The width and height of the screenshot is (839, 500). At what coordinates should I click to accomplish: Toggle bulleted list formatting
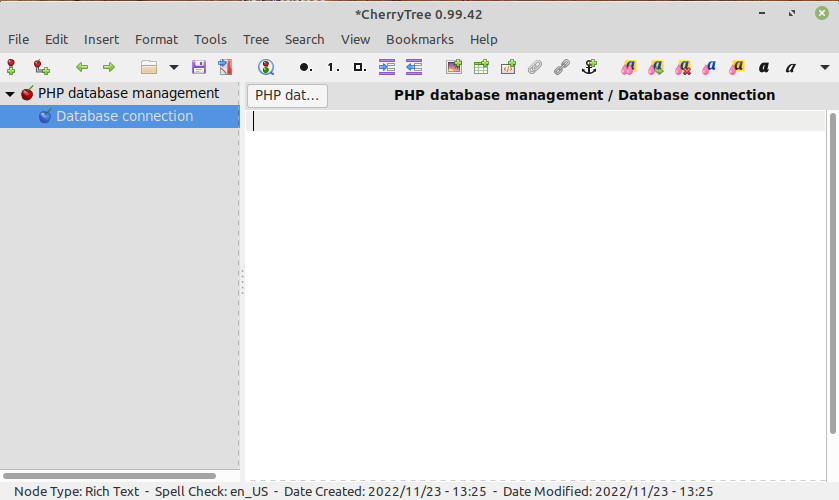(305, 67)
